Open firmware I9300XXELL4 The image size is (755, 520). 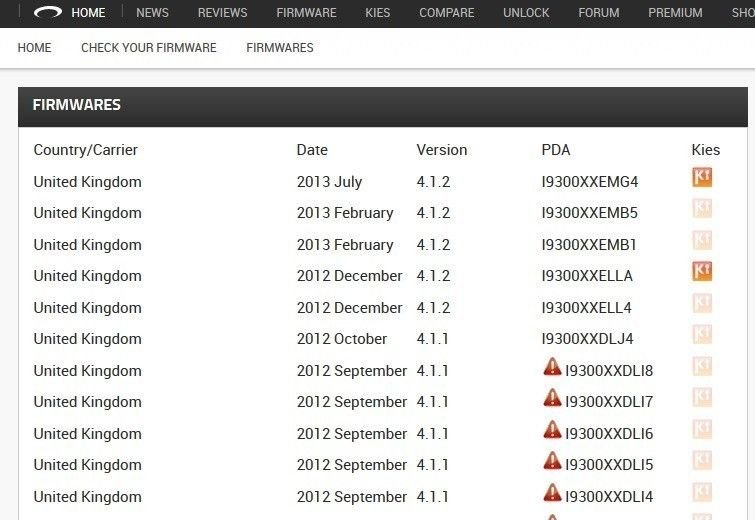[x=586, y=308]
